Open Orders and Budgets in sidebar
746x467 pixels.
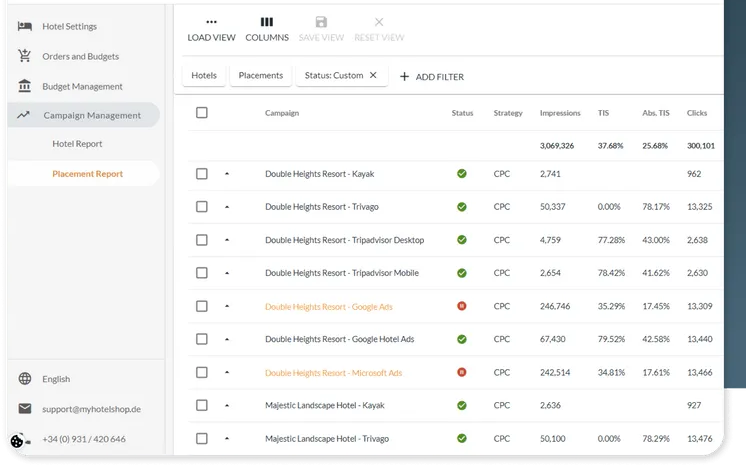click(80, 56)
